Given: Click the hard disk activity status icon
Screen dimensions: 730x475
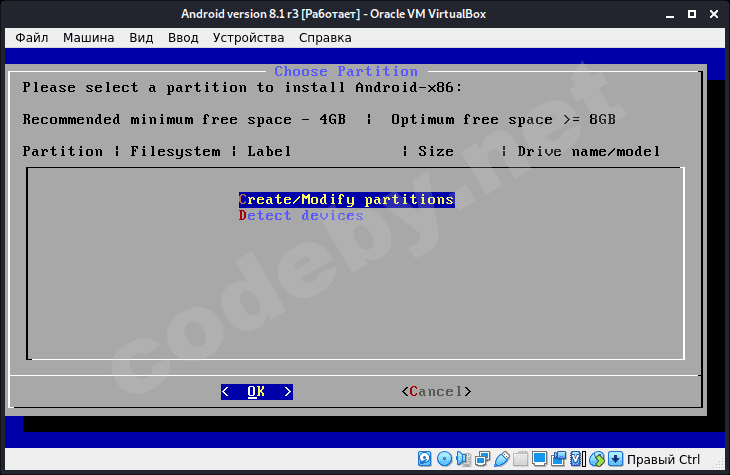Looking at the screenshot, I should (x=425, y=459).
